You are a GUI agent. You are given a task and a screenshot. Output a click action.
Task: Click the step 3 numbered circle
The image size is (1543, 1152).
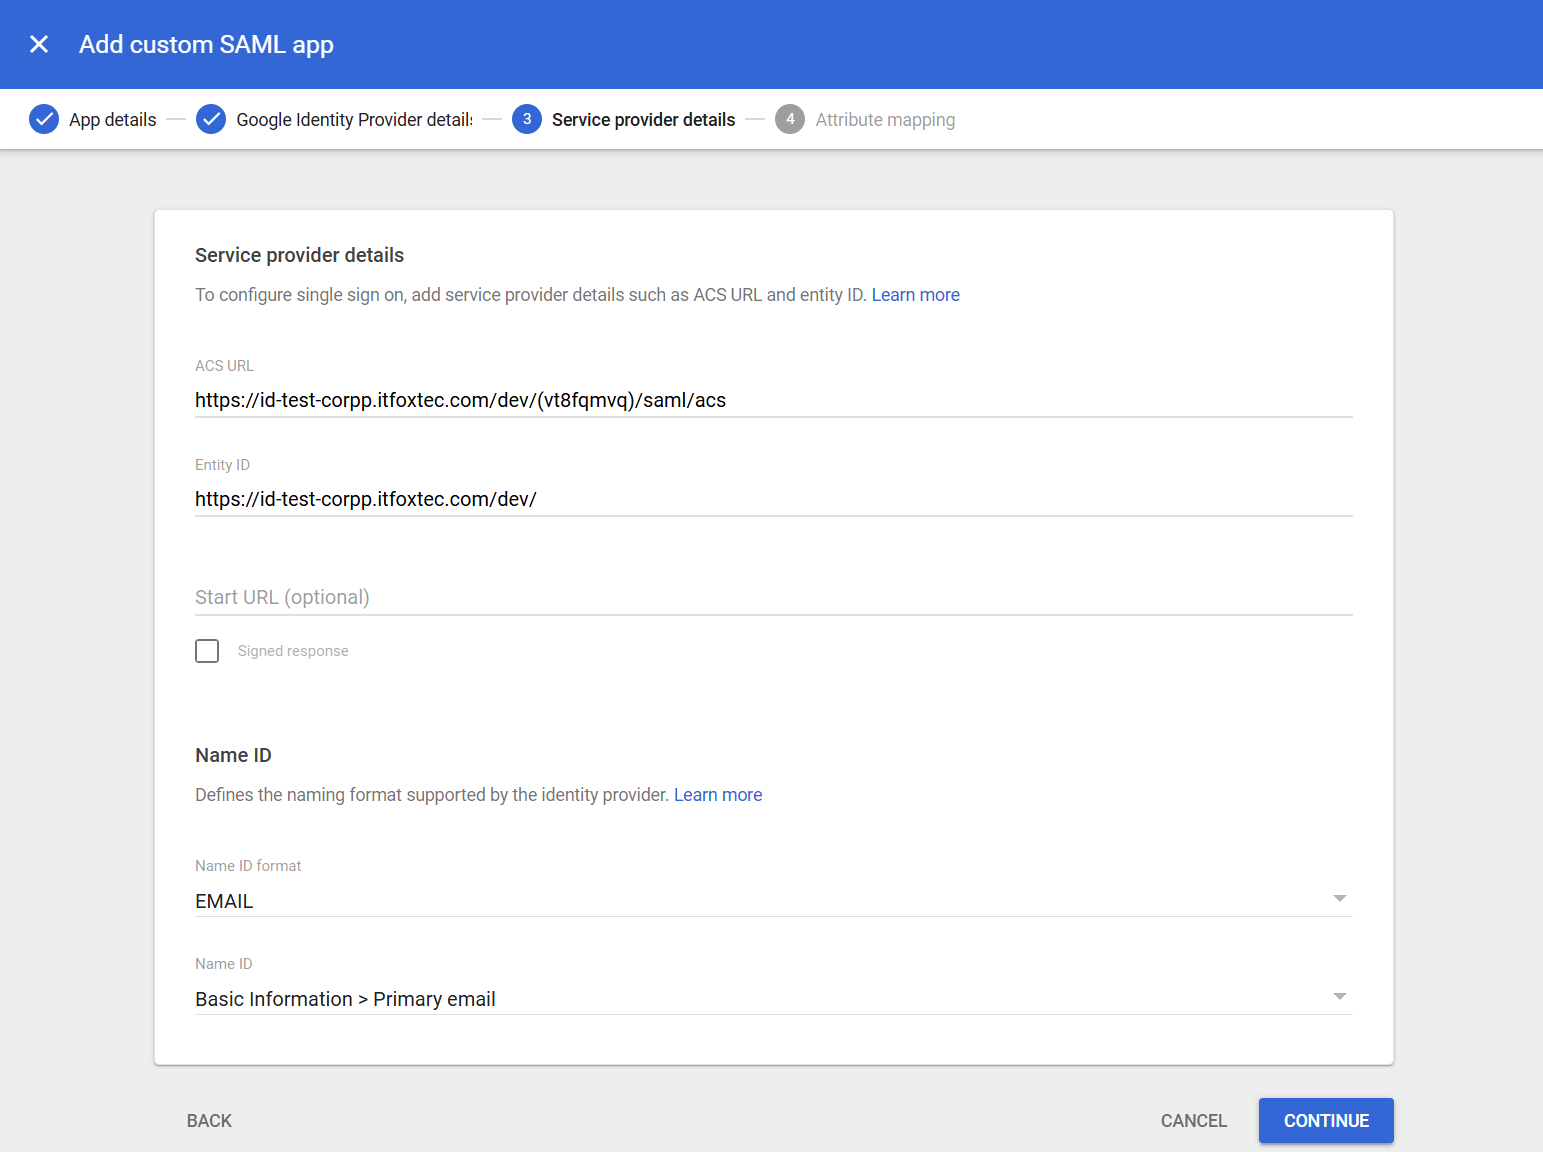coord(527,119)
